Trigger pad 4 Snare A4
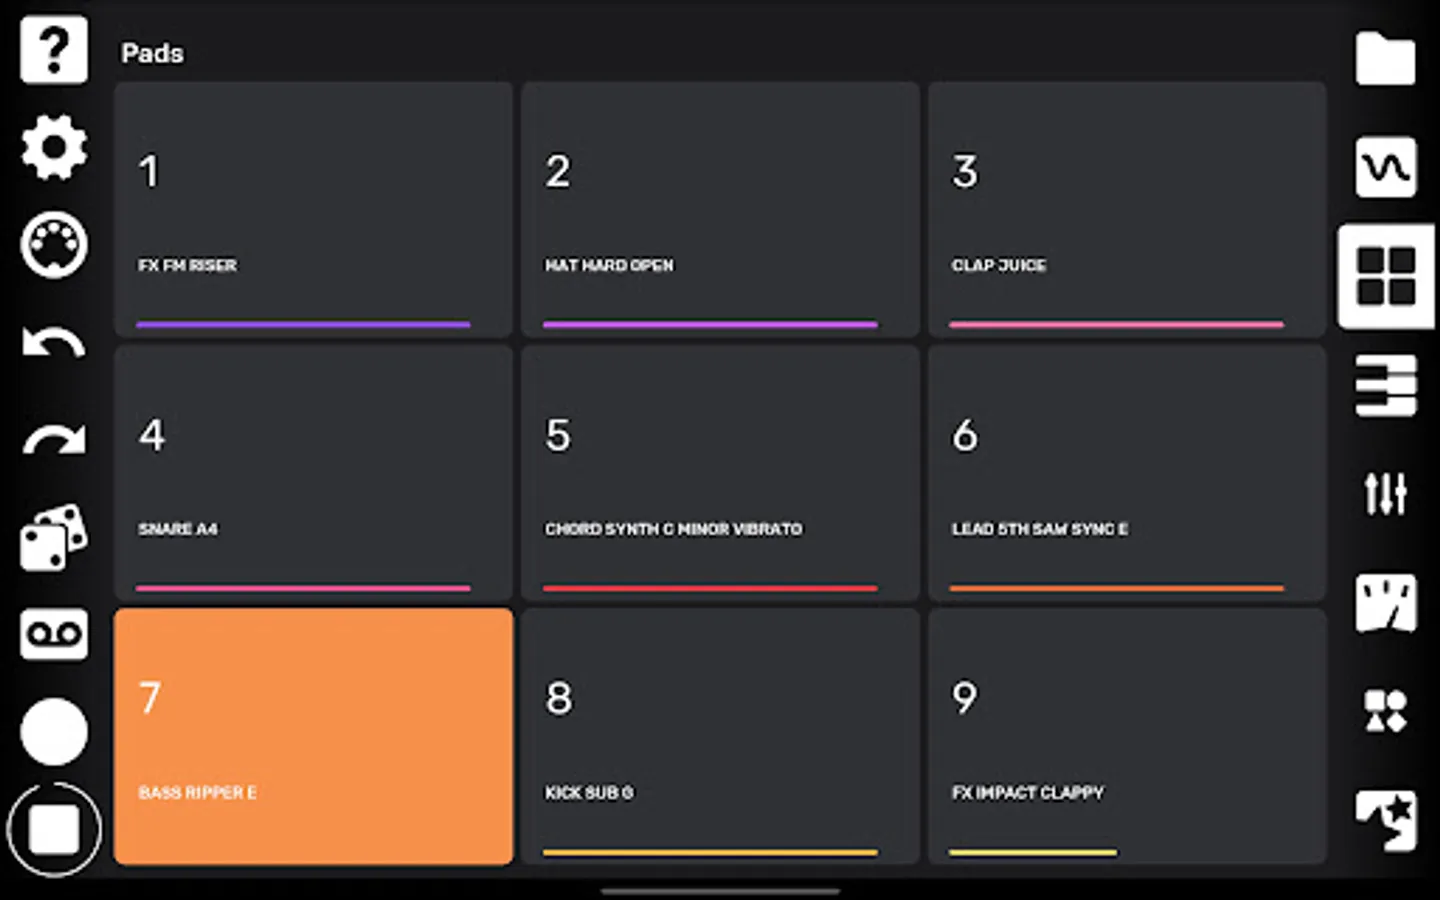The image size is (1440, 900). coord(313,473)
